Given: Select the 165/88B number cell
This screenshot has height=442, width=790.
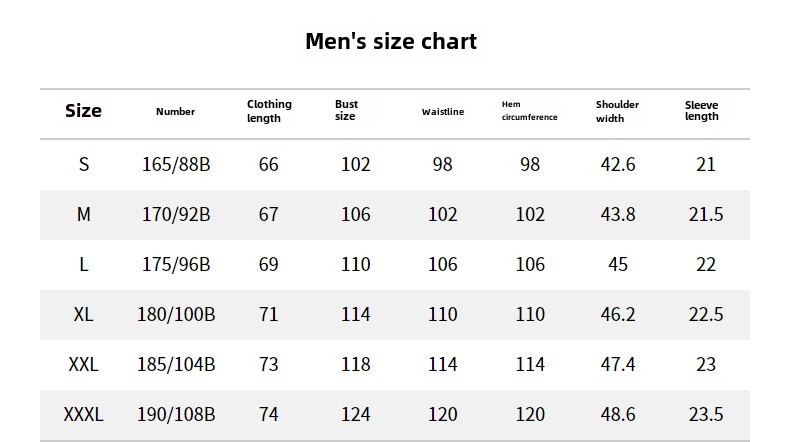Looking at the screenshot, I should (176, 165).
